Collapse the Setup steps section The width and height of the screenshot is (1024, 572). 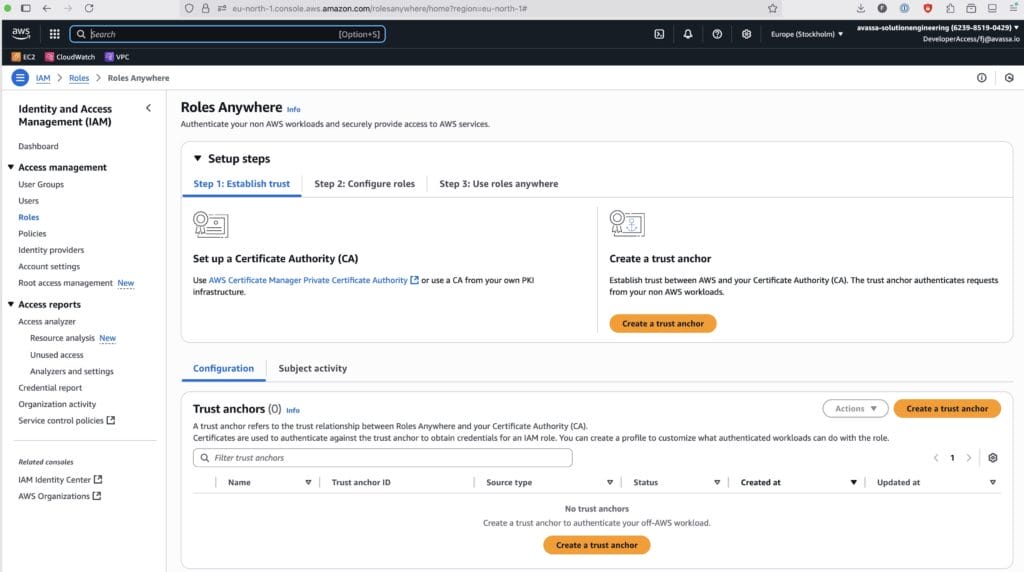[x=198, y=159]
